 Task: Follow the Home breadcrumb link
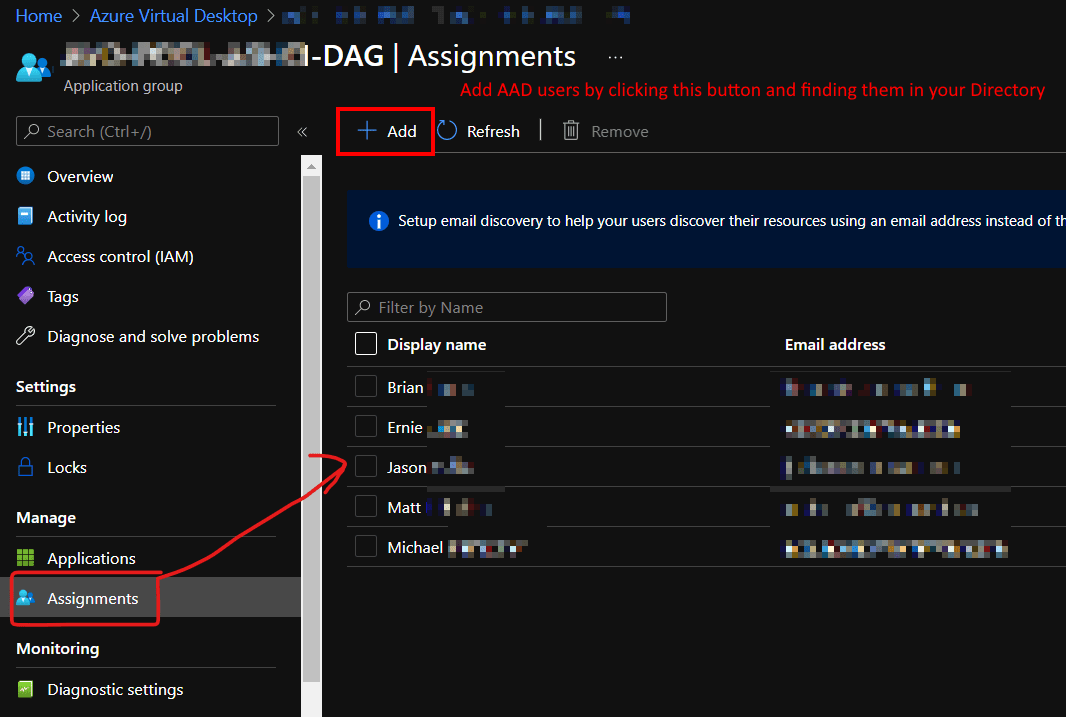(39, 16)
